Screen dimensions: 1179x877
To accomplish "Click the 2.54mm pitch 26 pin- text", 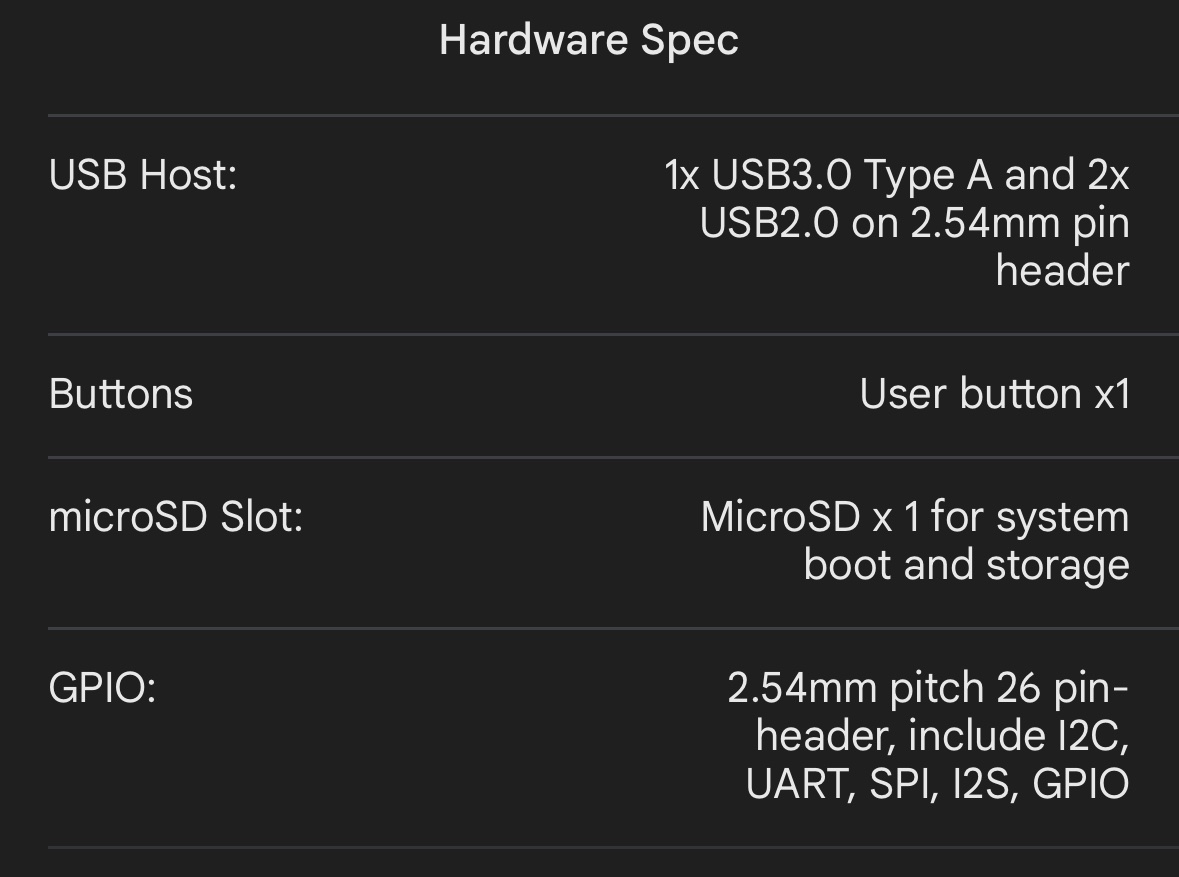I will click(929, 688).
